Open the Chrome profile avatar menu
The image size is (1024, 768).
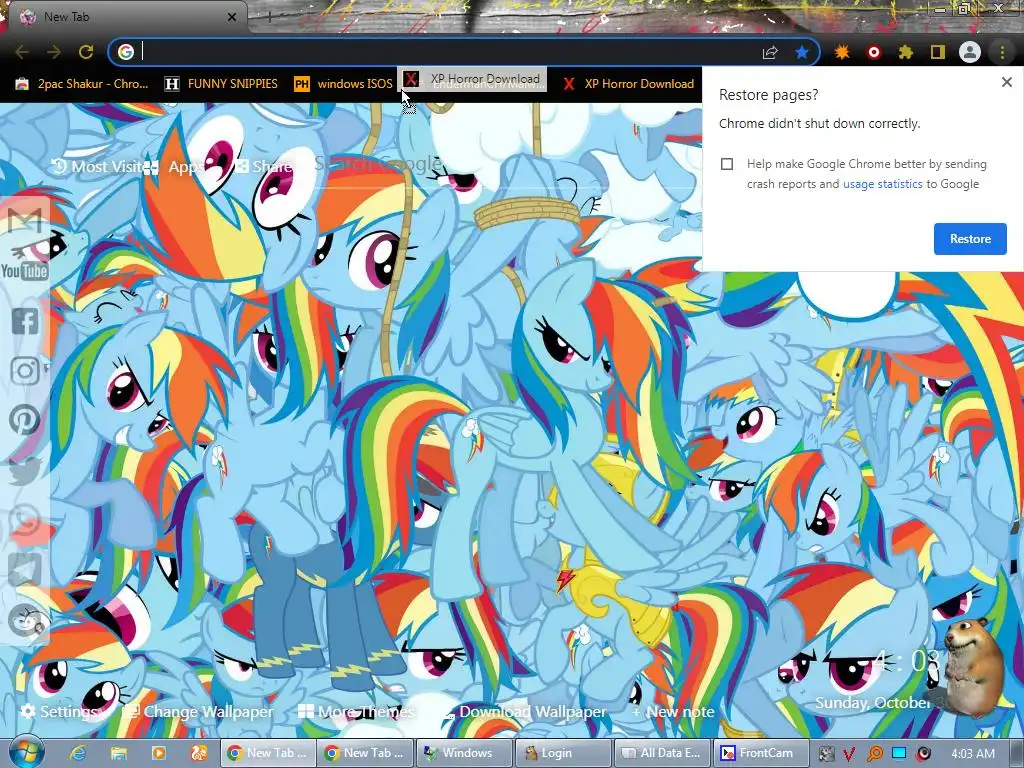pos(970,52)
